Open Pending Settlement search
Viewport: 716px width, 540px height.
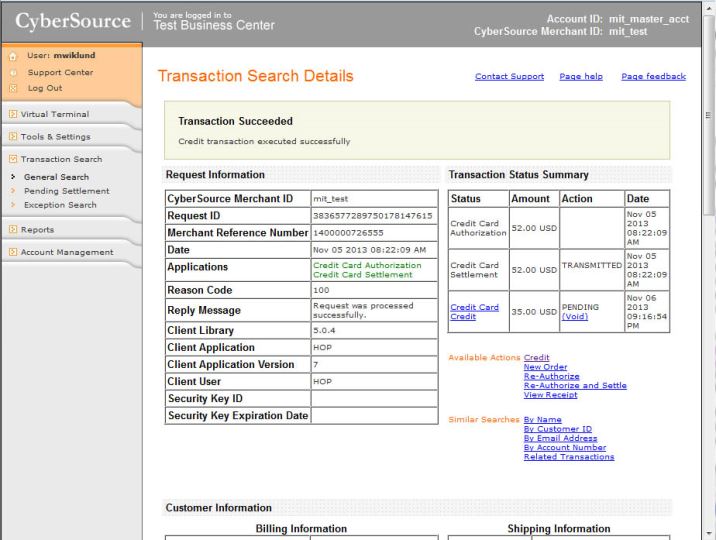click(66, 191)
